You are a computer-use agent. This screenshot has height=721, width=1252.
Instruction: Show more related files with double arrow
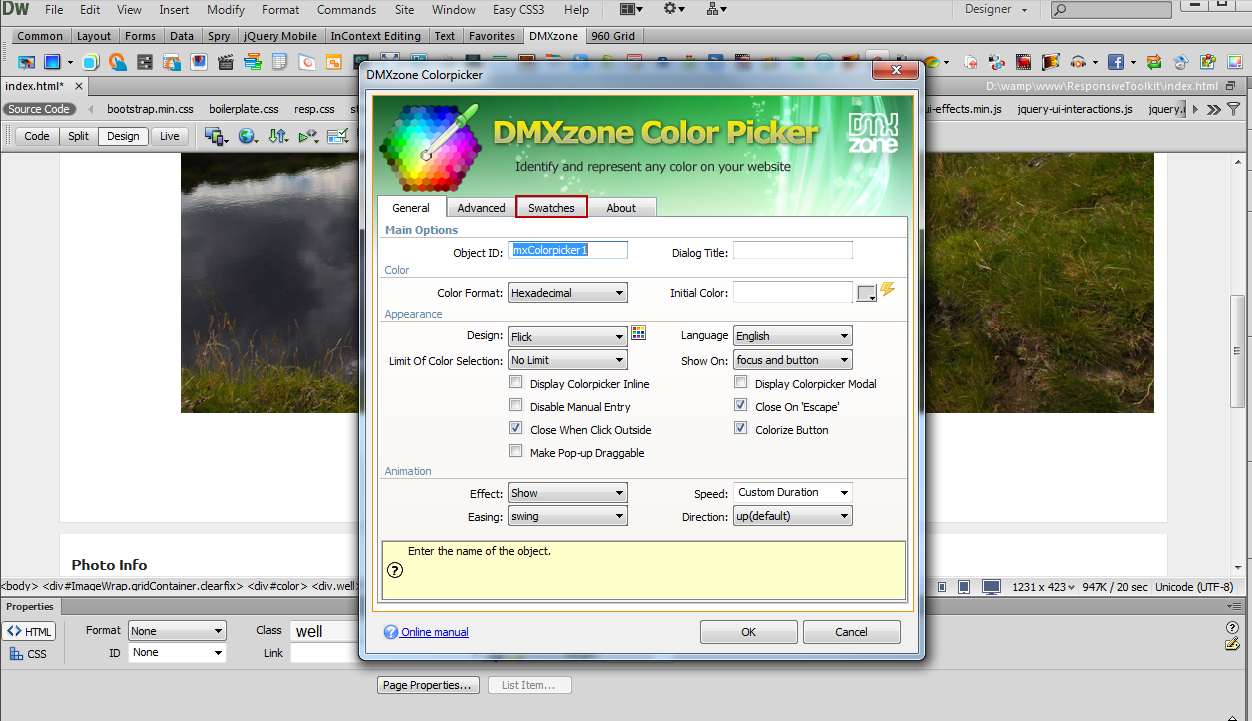pyautogui.click(x=1213, y=109)
